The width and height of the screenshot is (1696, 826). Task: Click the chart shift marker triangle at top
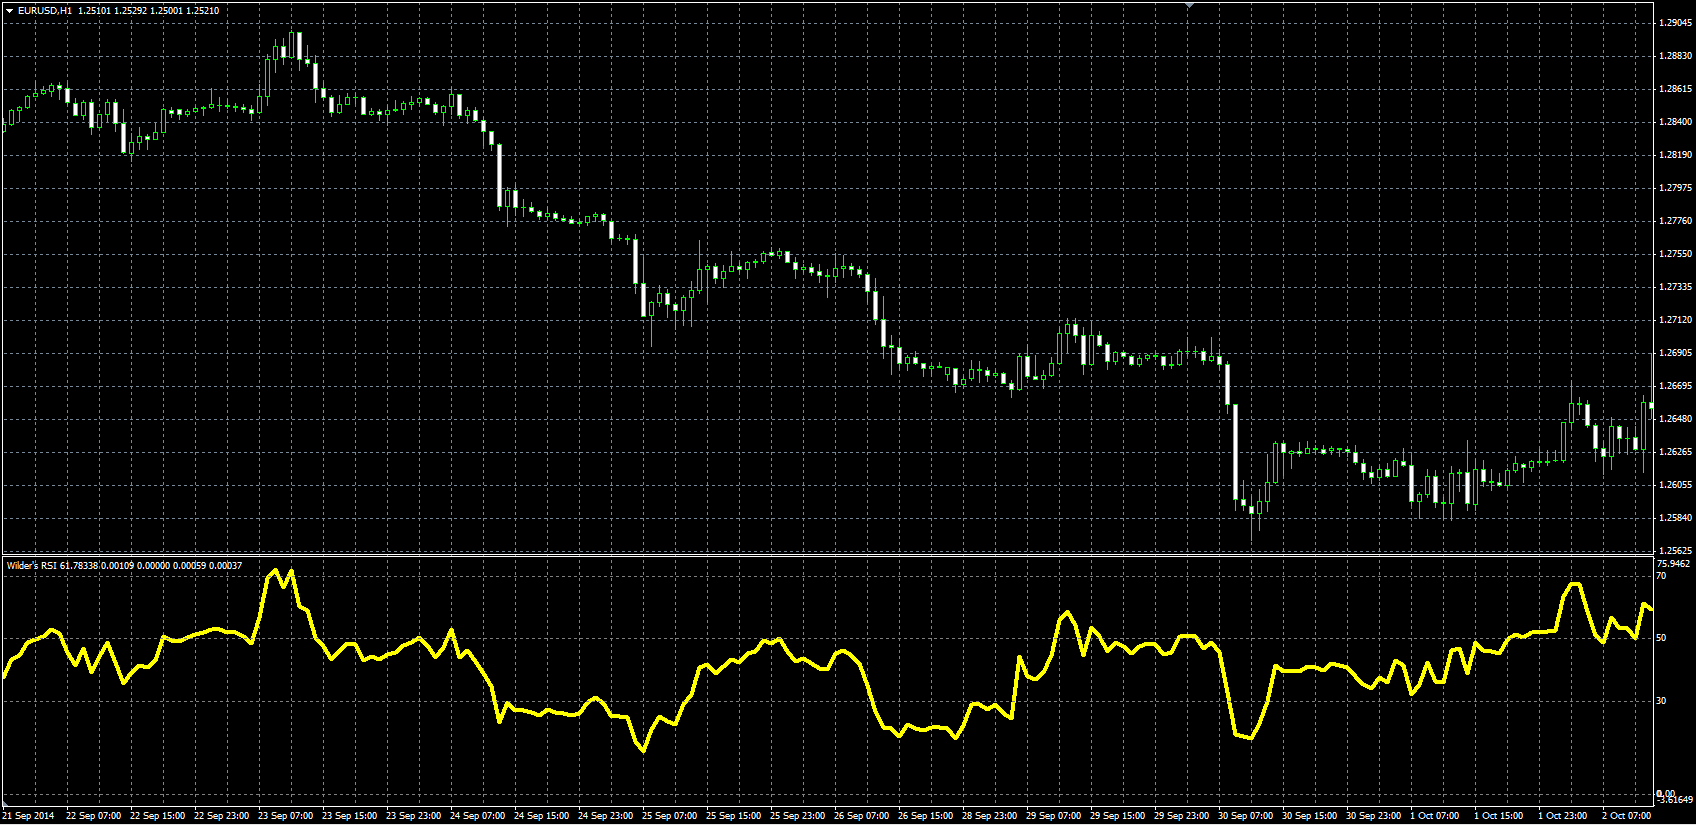click(1189, 6)
